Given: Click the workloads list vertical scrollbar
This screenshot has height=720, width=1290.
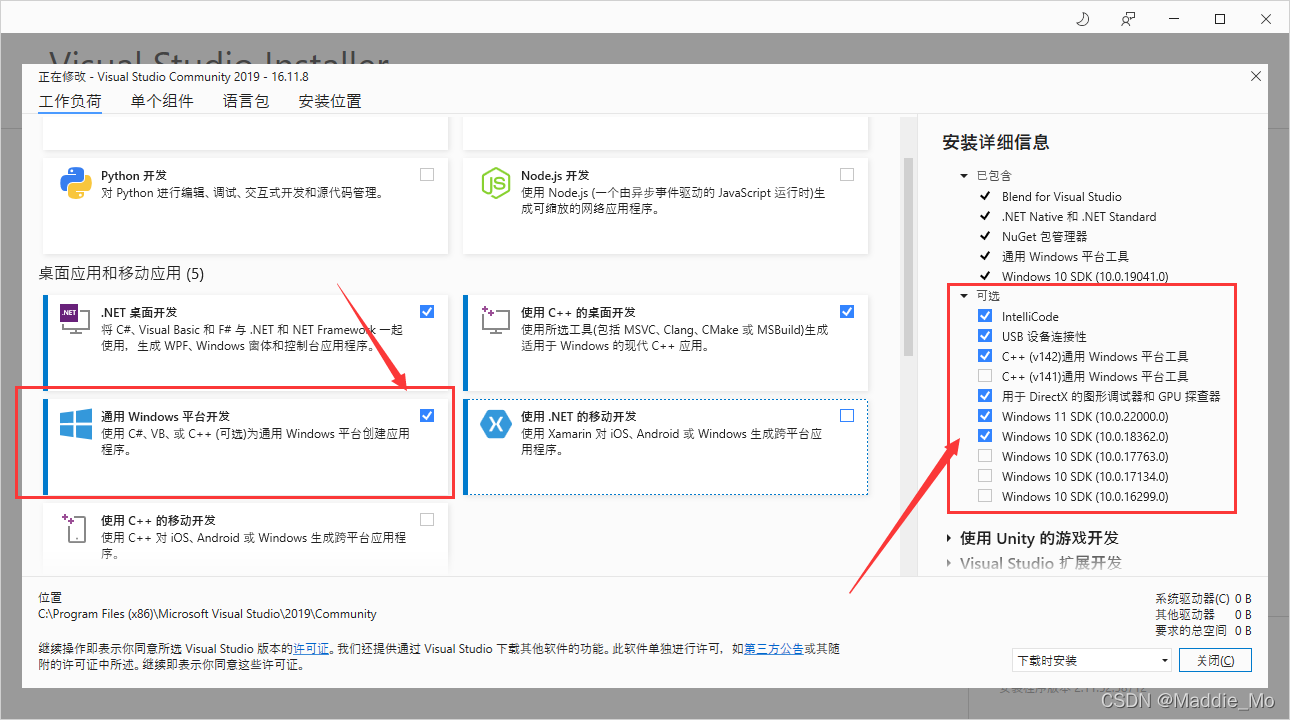Looking at the screenshot, I should pos(908,256).
